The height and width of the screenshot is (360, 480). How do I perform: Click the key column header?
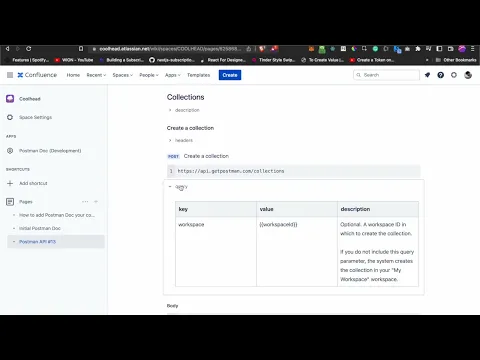point(216,209)
